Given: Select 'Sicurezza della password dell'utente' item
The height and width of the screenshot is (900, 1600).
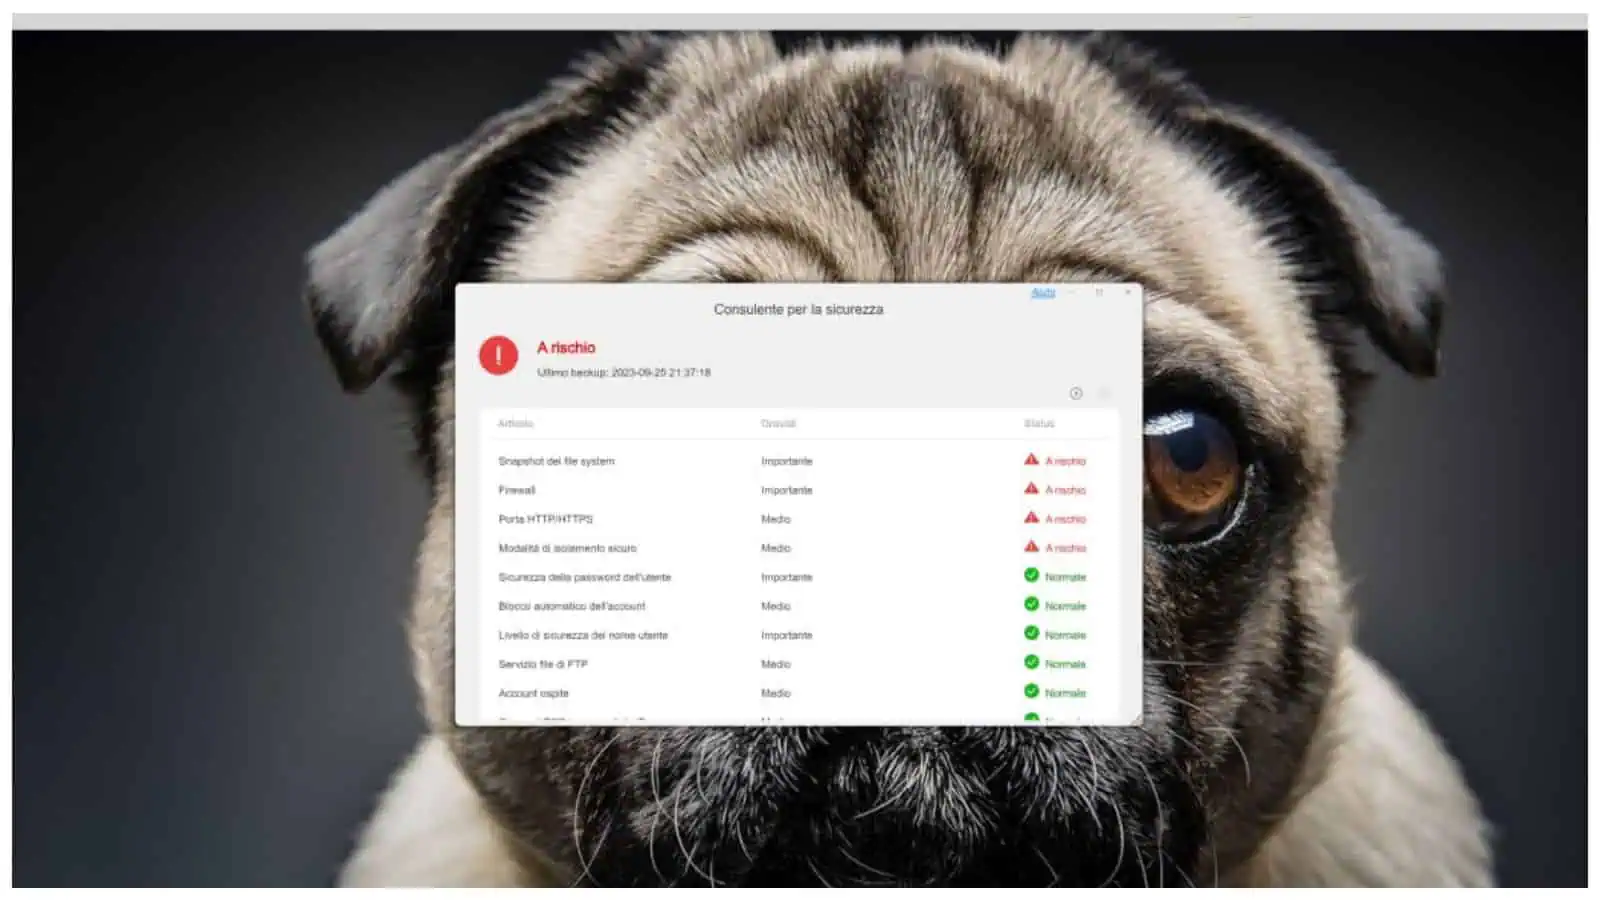Looking at the screenshot, I should 584,577.
